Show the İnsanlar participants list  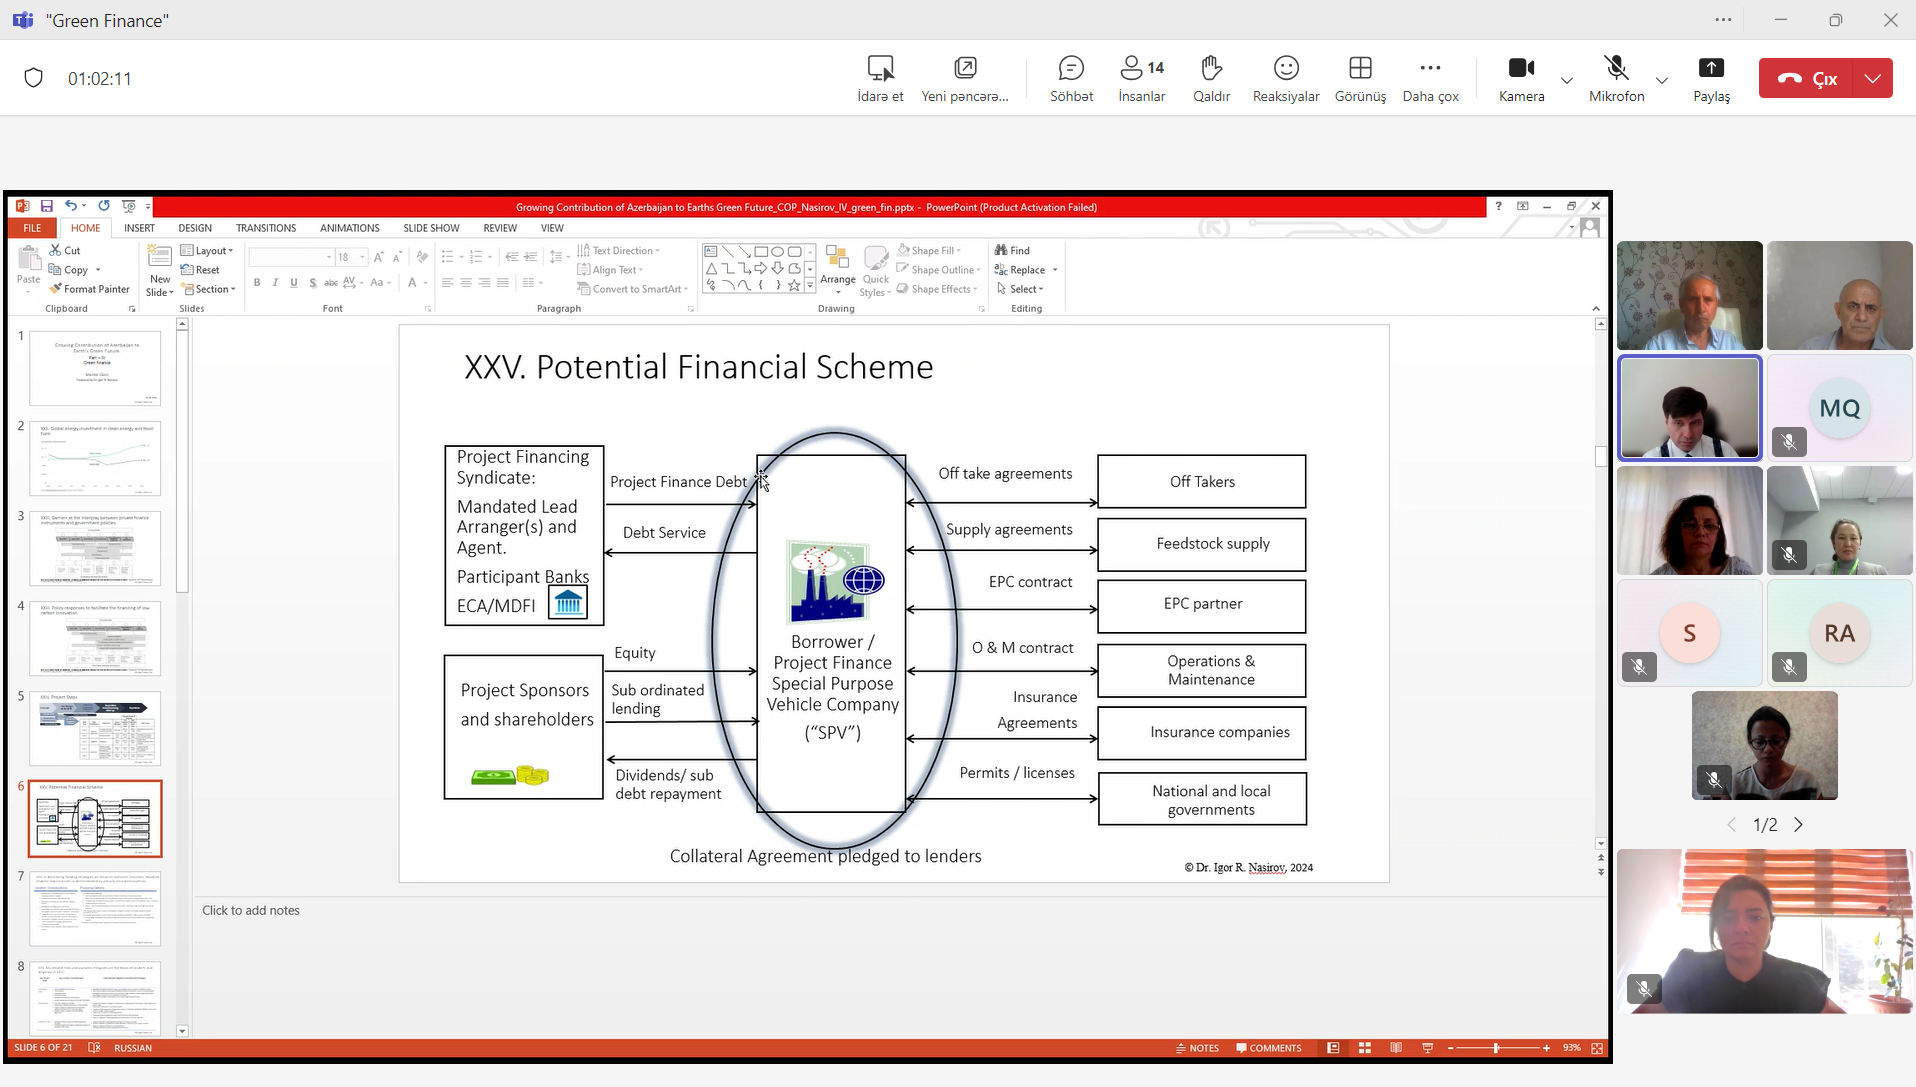click(x=1141, y=78)
